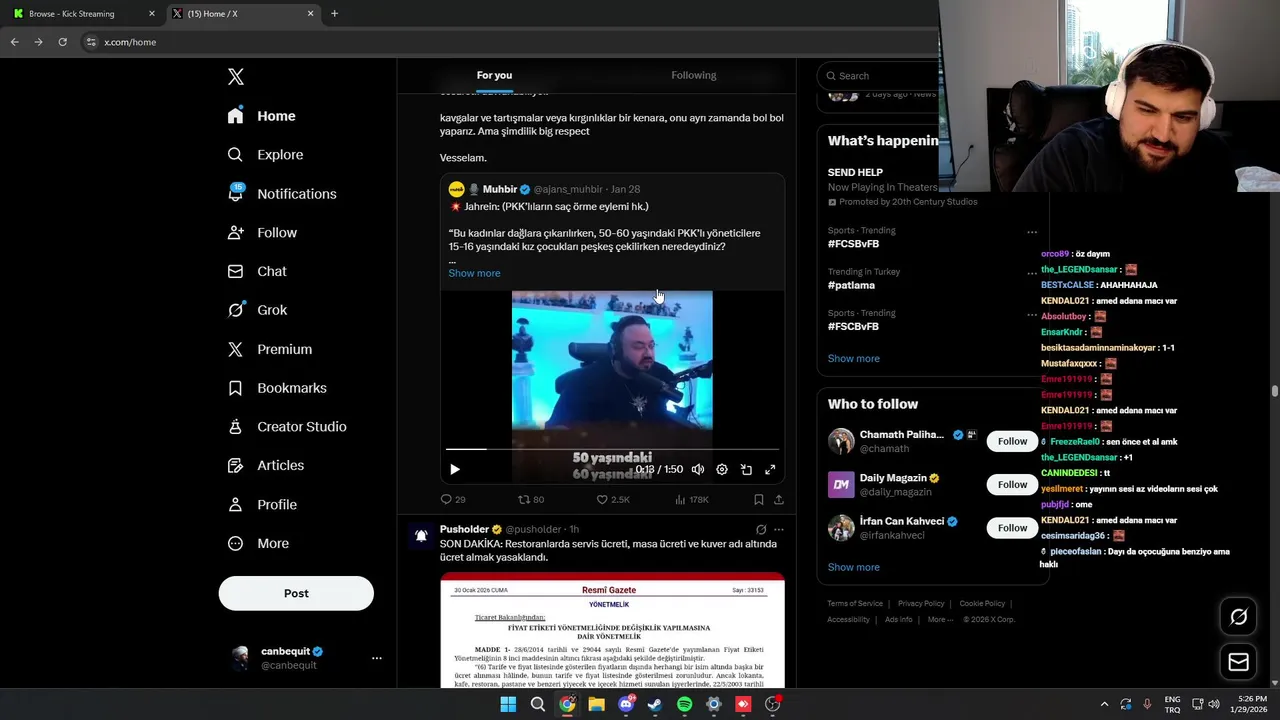Play the embedded video
Image resolution: width=1280 pixels, height=720 pixels.
coord(455,469)
